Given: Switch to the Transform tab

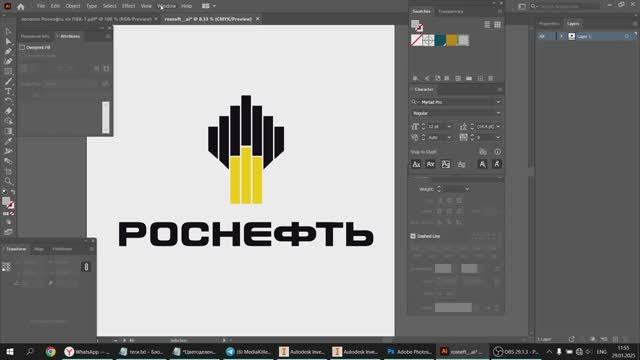Looking at the screenshot, I should pos(16,249).
